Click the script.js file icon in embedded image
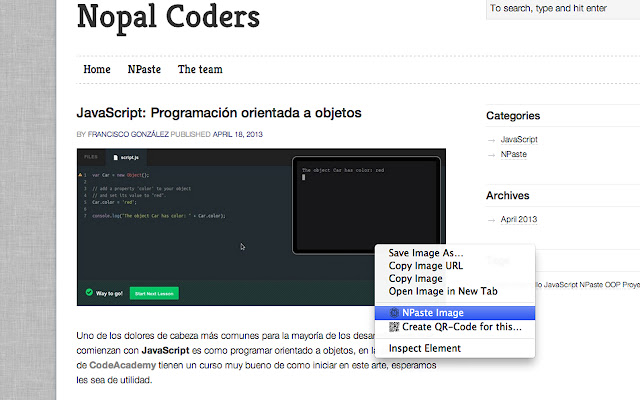 coord(116,157)
